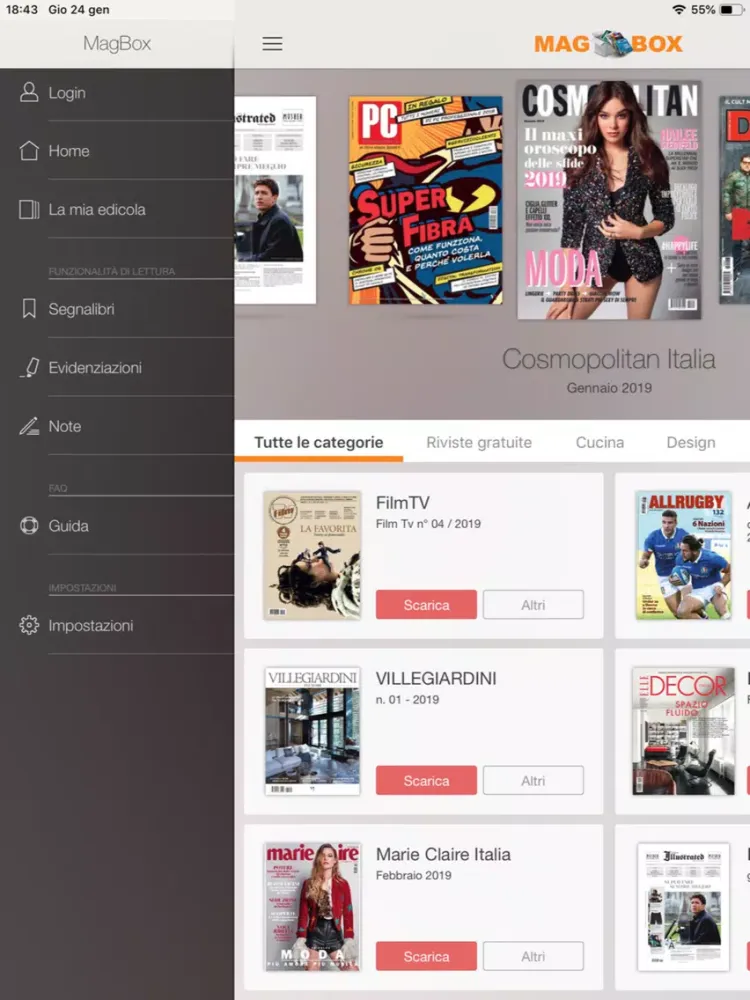Viewport: 750px width, 1000px height.
Task: Toggle the hamburger menu icon
Action: [x=272, y=43]
